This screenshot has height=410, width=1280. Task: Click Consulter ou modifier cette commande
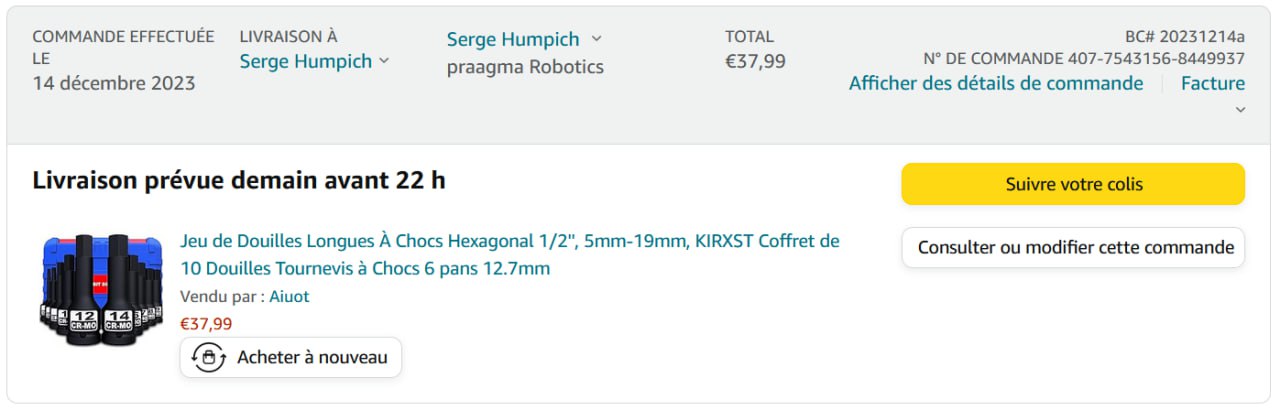1073,248
